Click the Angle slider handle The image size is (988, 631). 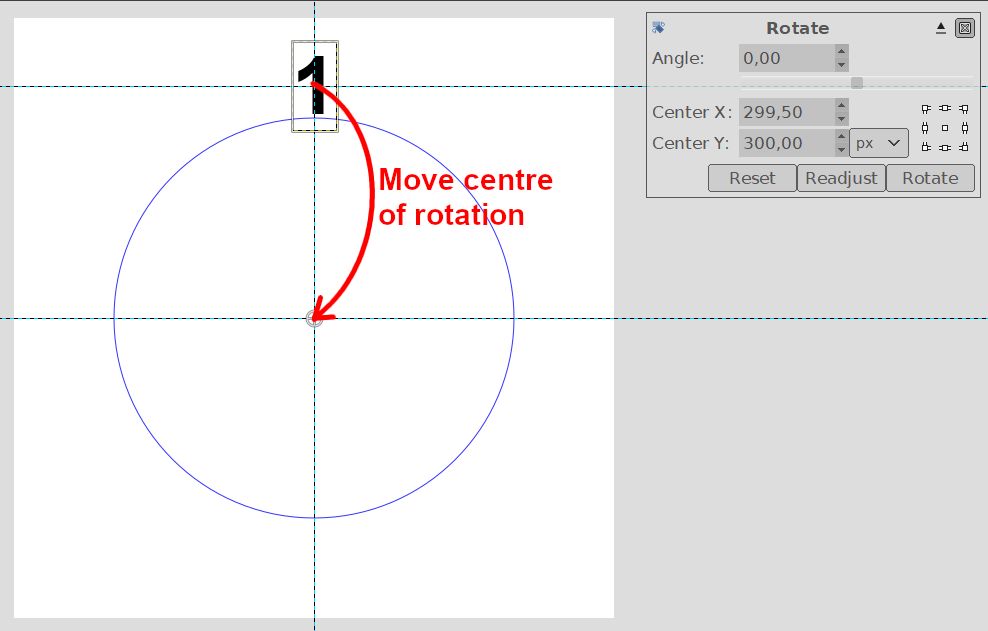(857, 83)
